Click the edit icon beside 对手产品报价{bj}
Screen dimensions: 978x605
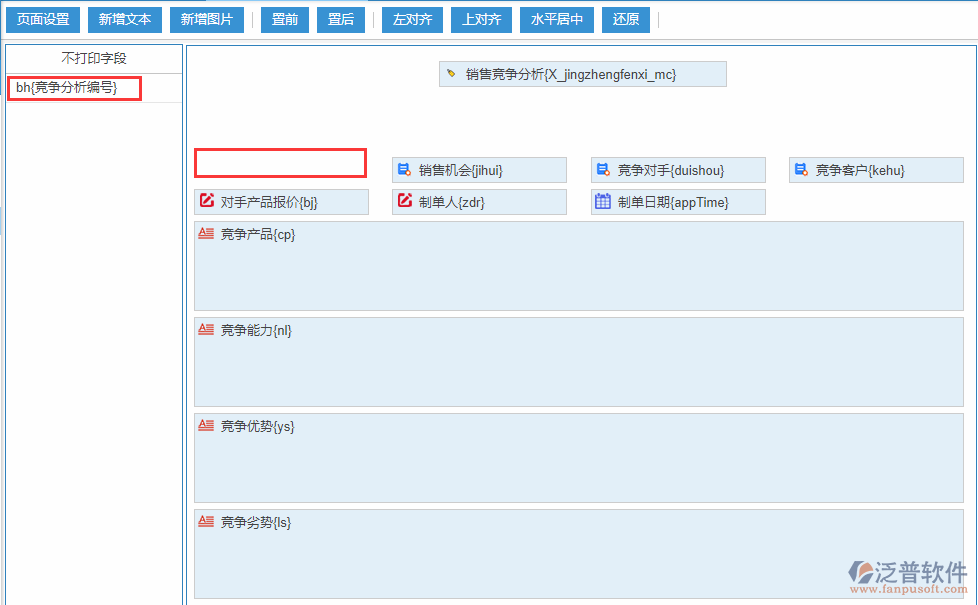(x=206, y=201)
